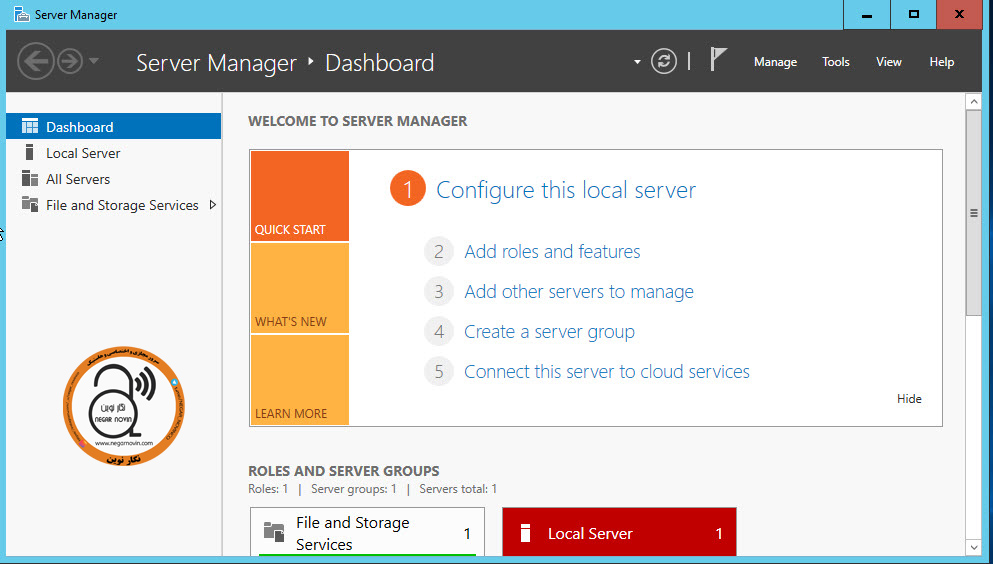Open the Help menu
993x564 pixels.
942,62
